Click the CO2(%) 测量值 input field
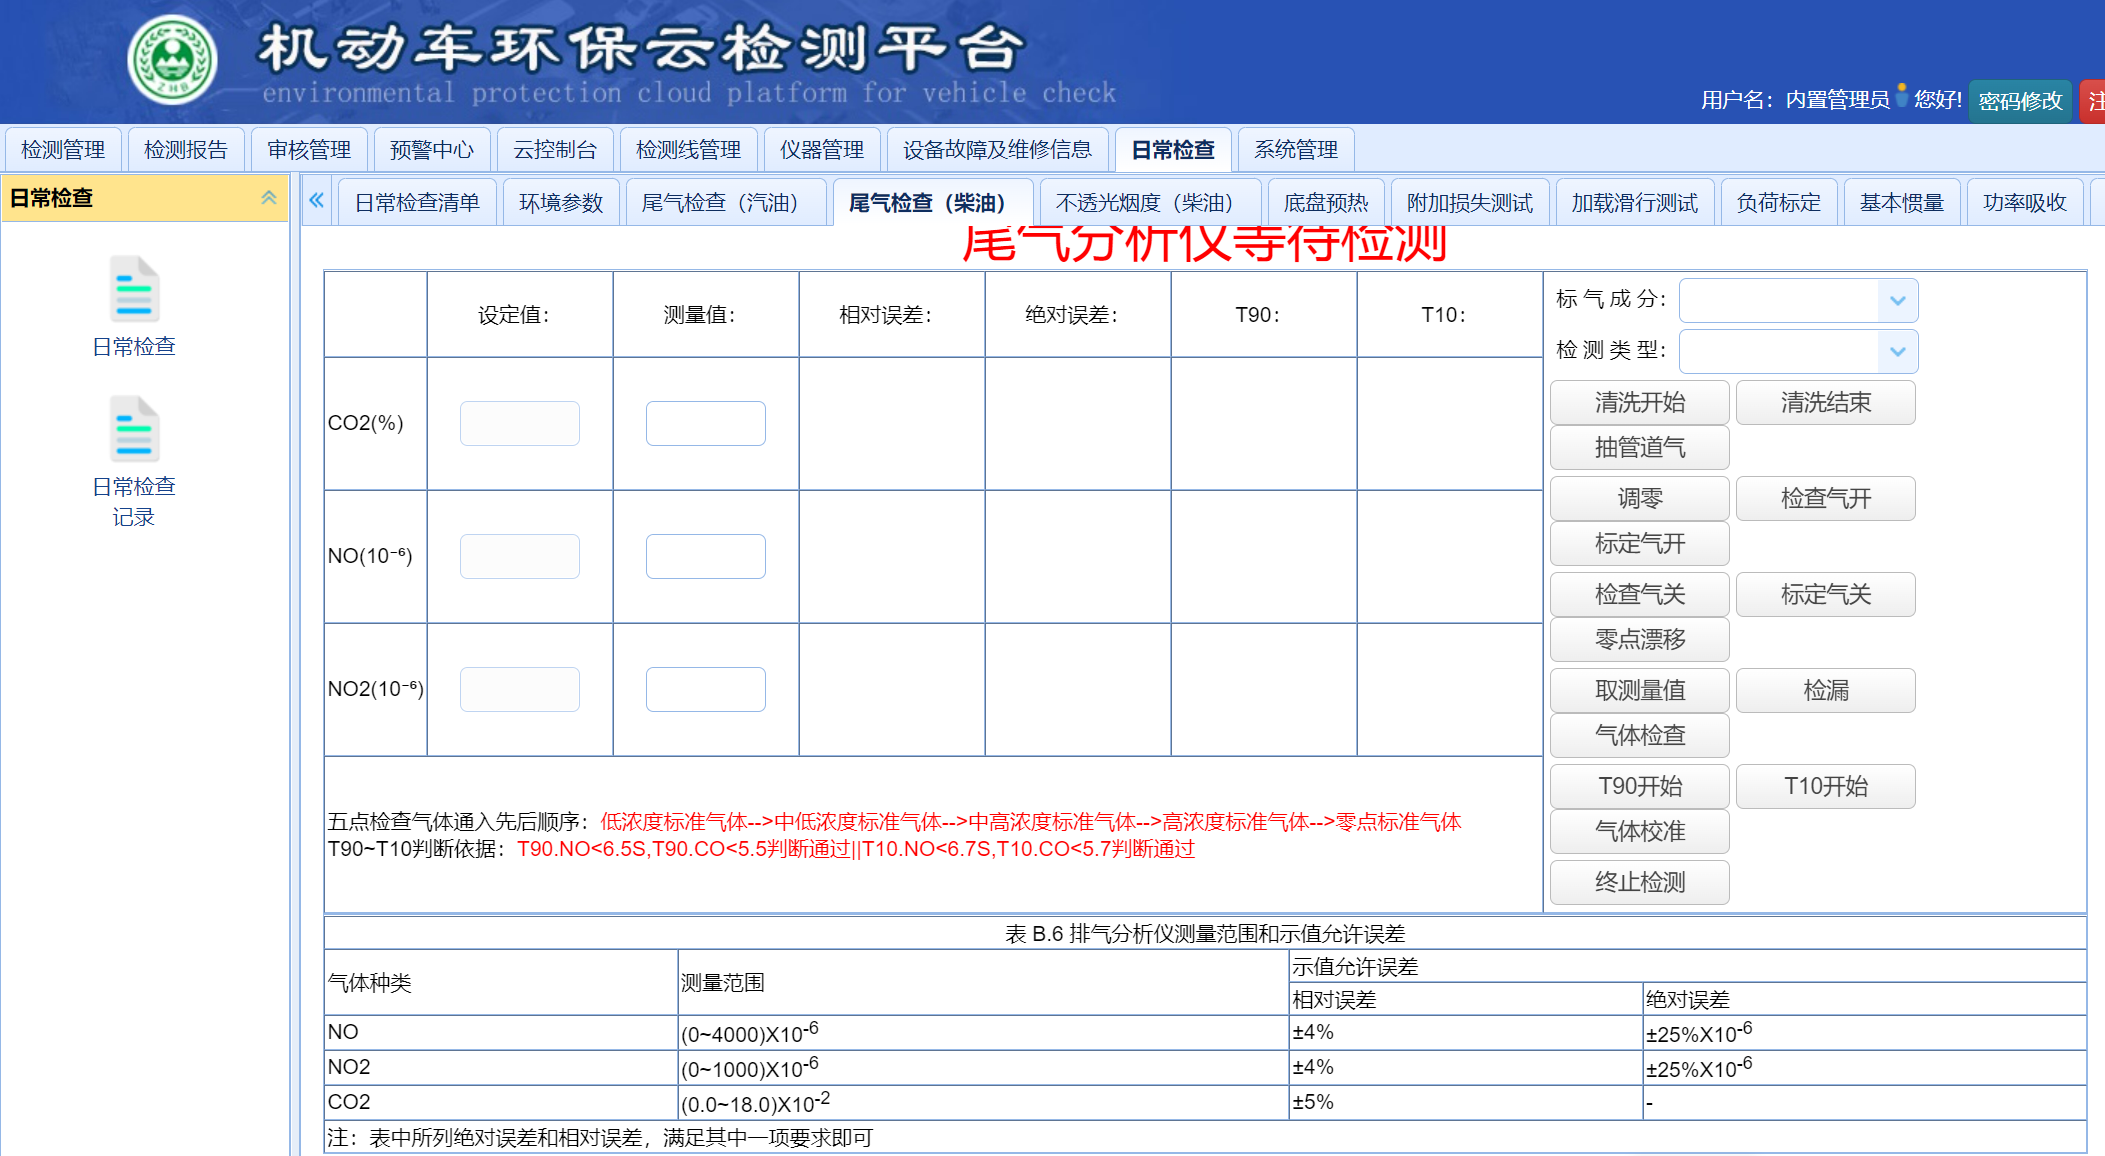Viewport: 2105px width, 1156px height. click(x=706, y=424)
